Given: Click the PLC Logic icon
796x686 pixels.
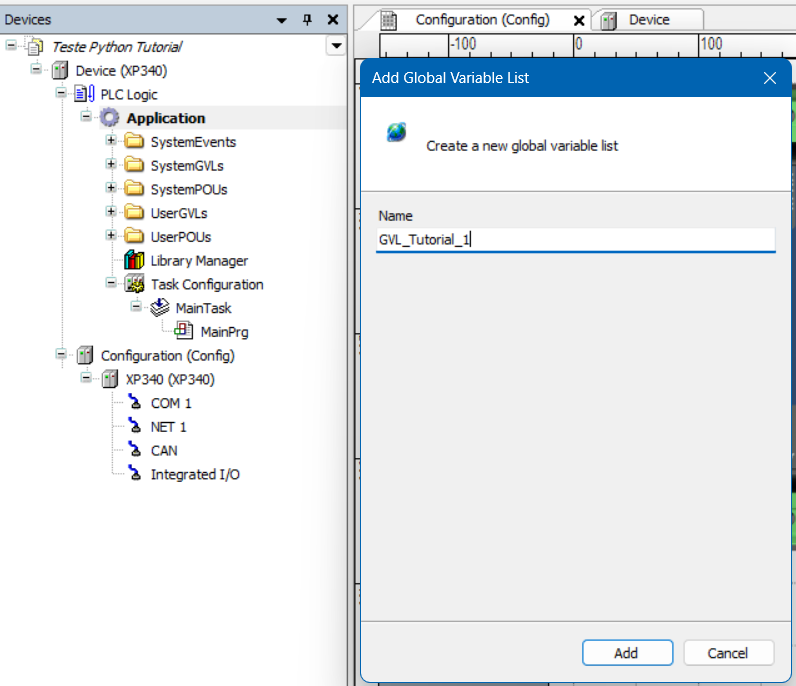Looking at the screenshot, I should pos(84,94).
